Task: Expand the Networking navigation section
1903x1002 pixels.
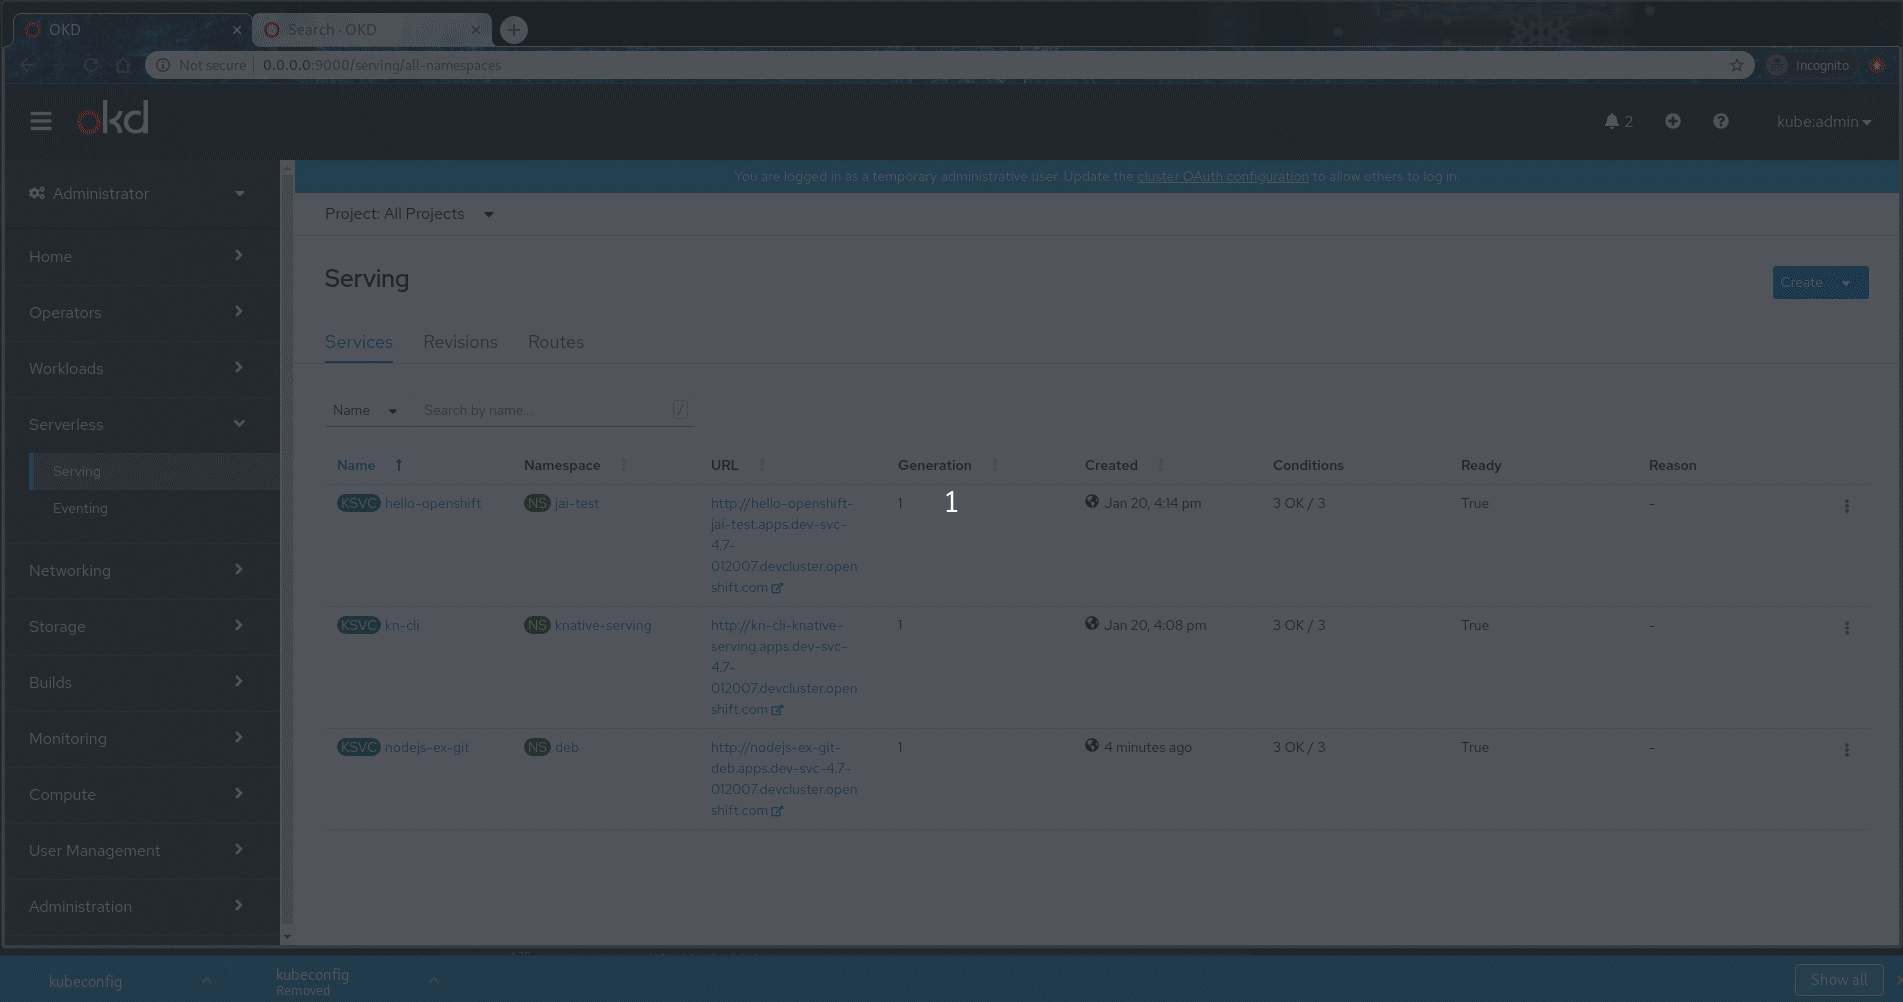Action: click(x=138, y=570)
